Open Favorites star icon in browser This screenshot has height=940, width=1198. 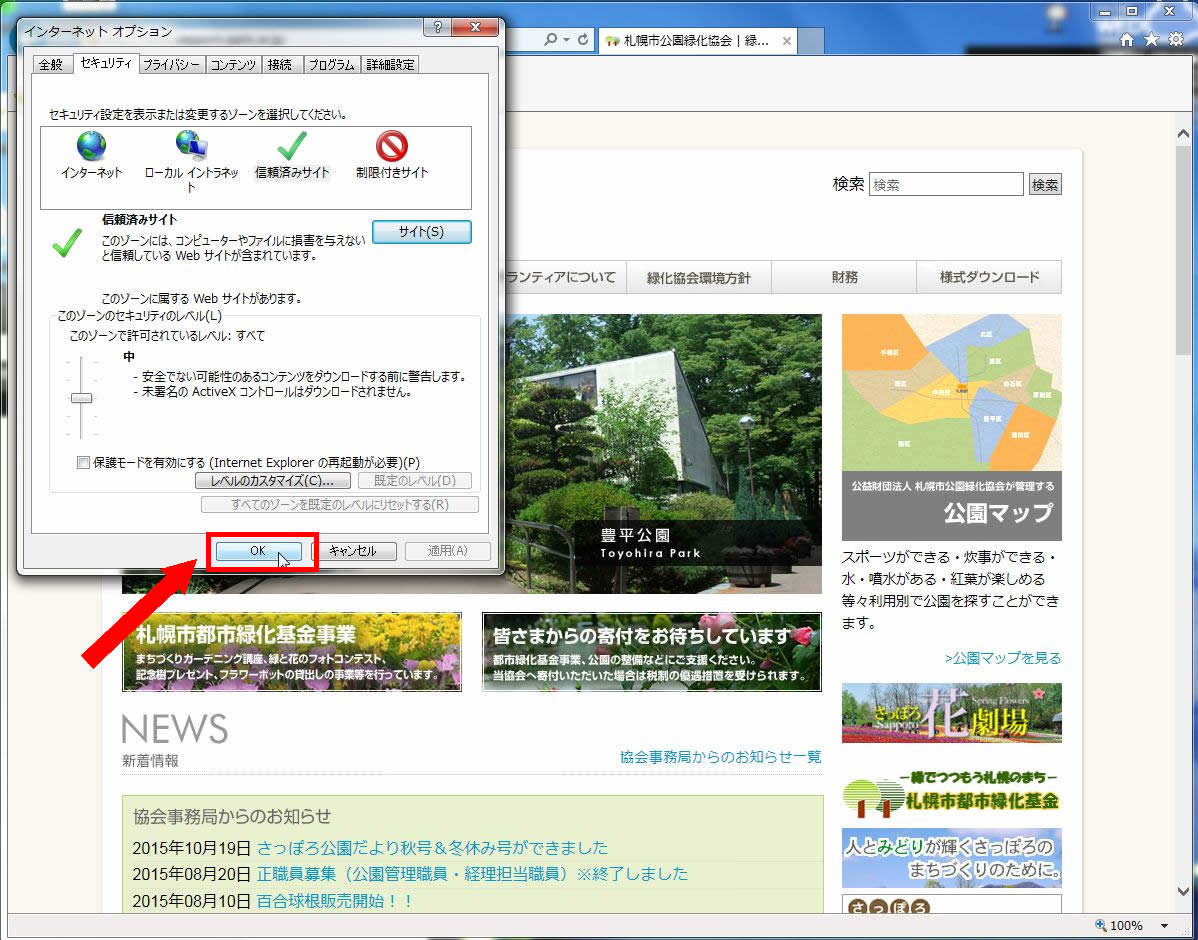(1151, 39)
